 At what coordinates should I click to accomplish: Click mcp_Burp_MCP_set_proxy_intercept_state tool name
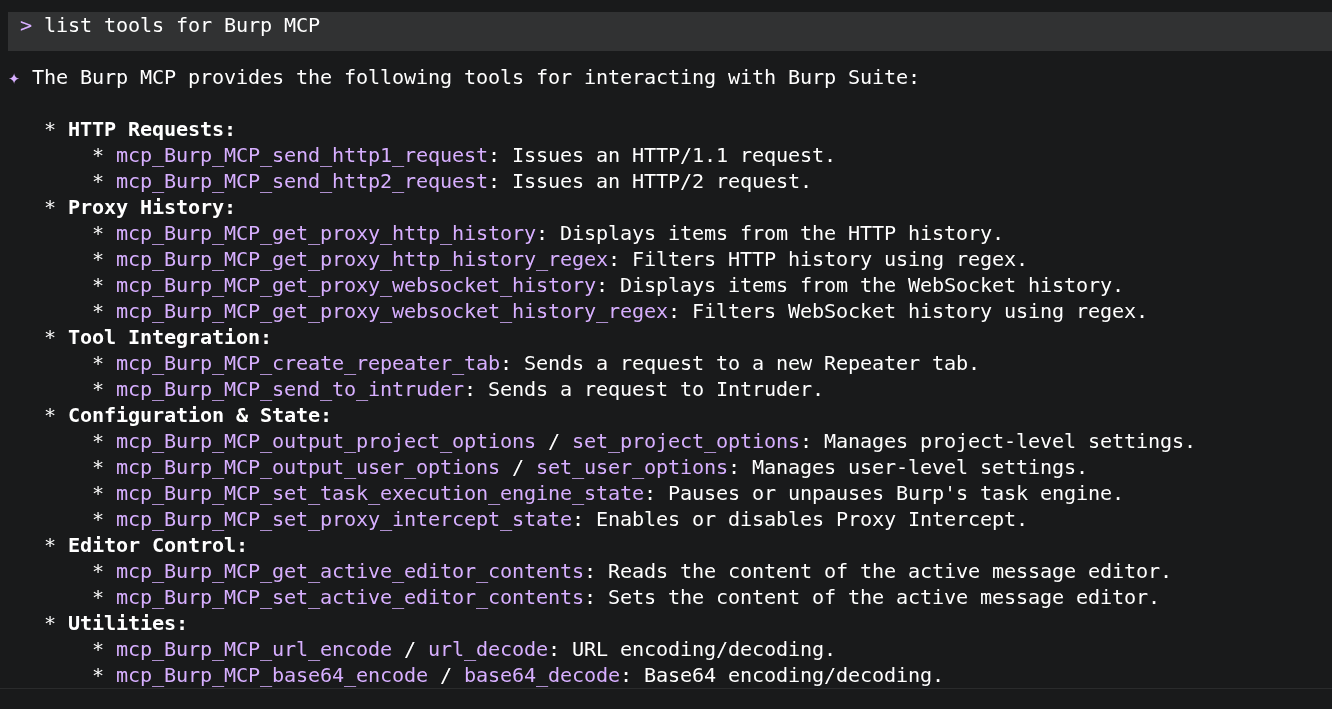(x=344, y=520)
